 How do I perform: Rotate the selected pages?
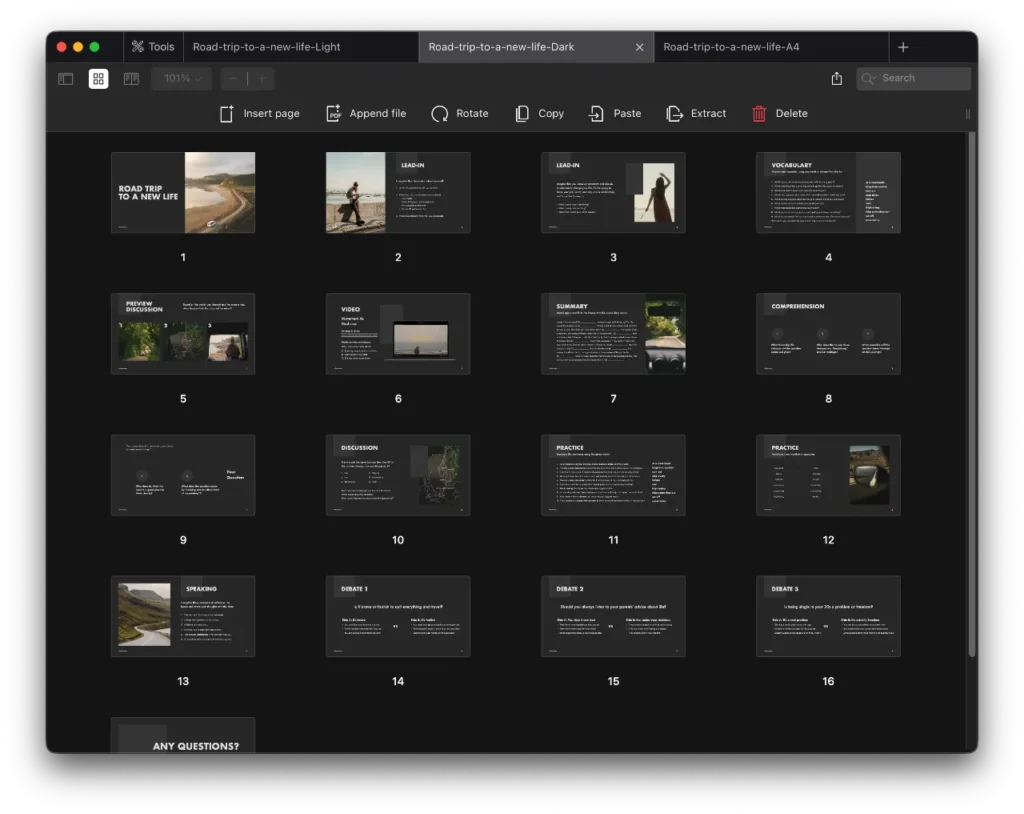[440, 114]
